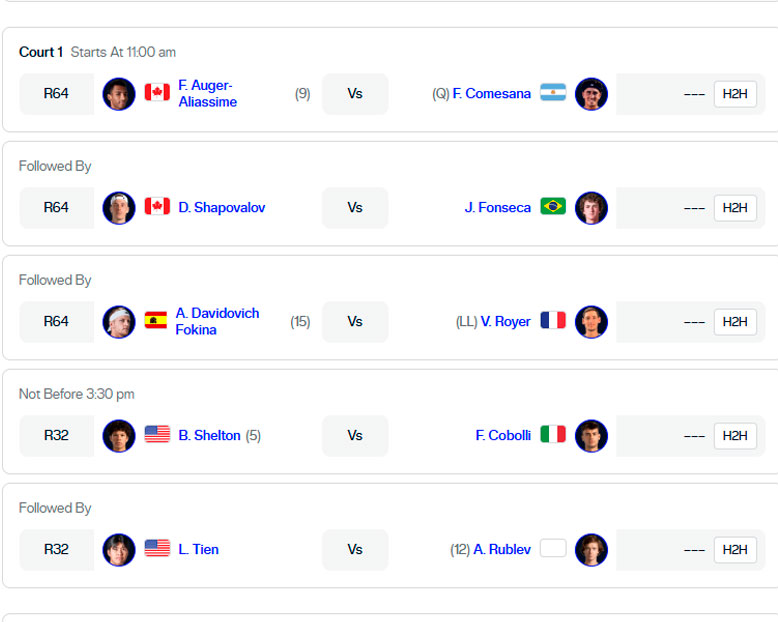The height and width of the screenshot is (622, 778).
Task: Go to L. Tien's player page
Action: click(x=198, y=550)
